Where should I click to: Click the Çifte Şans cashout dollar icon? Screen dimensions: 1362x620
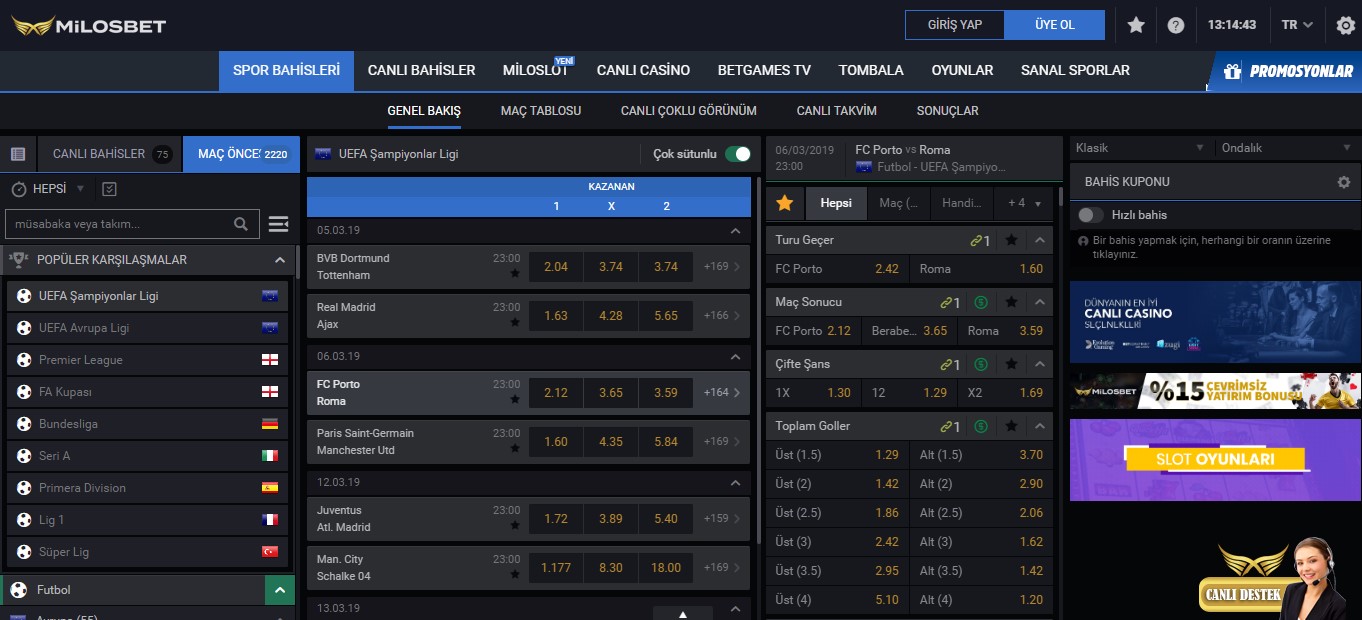[x=981, y=364]
